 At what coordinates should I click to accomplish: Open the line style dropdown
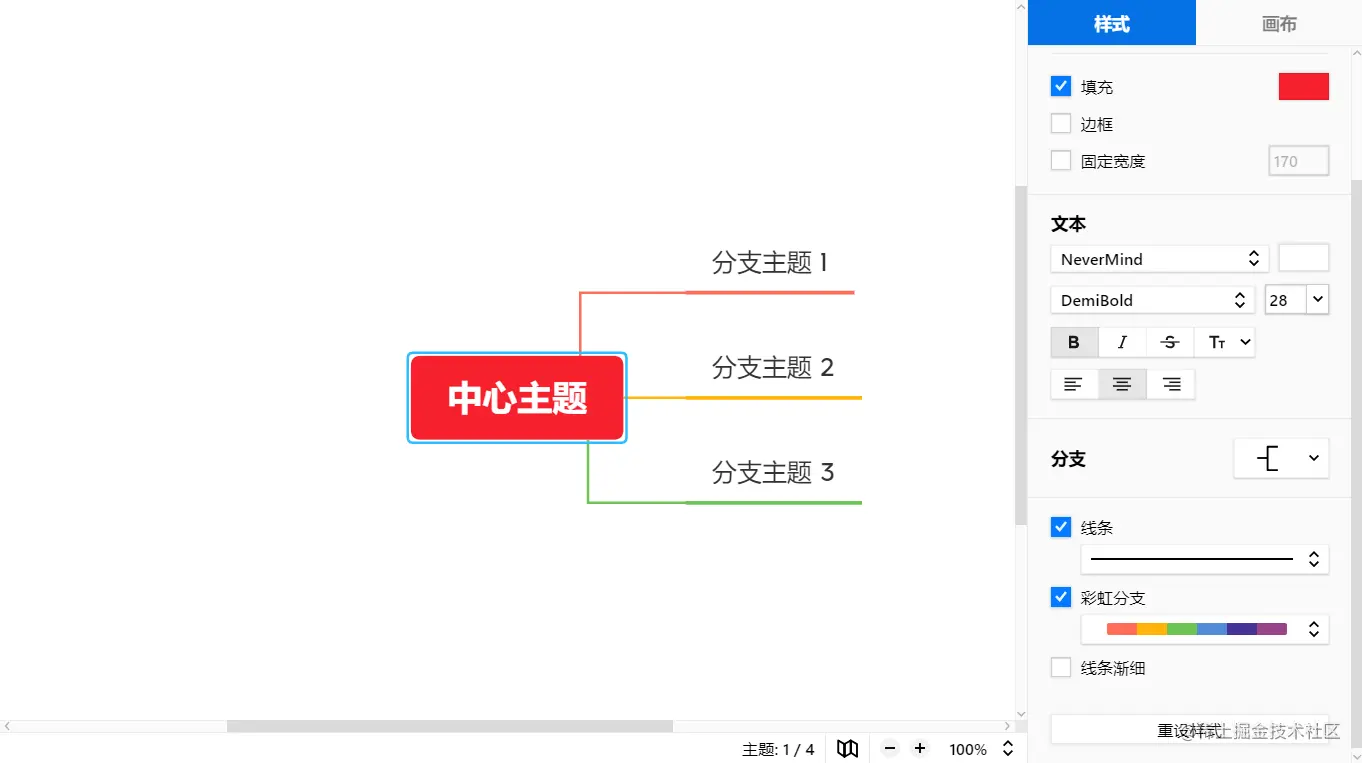tap(1205, 559)
